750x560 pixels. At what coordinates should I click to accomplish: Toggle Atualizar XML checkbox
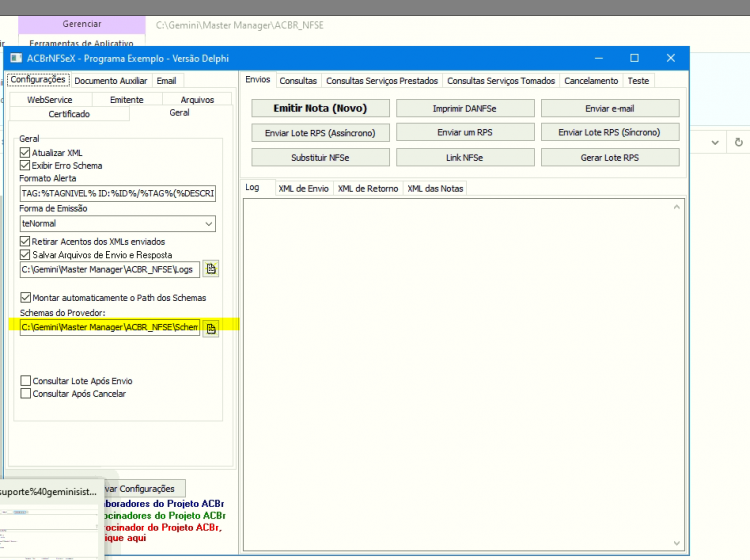pos(25,153)
